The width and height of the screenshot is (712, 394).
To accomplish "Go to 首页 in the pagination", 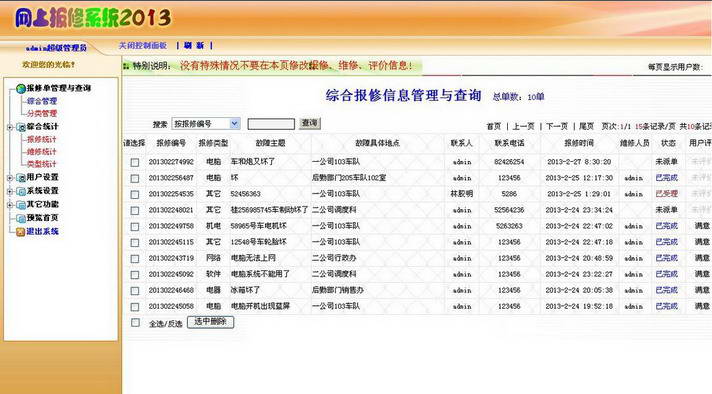I will [x=494, y=126].
